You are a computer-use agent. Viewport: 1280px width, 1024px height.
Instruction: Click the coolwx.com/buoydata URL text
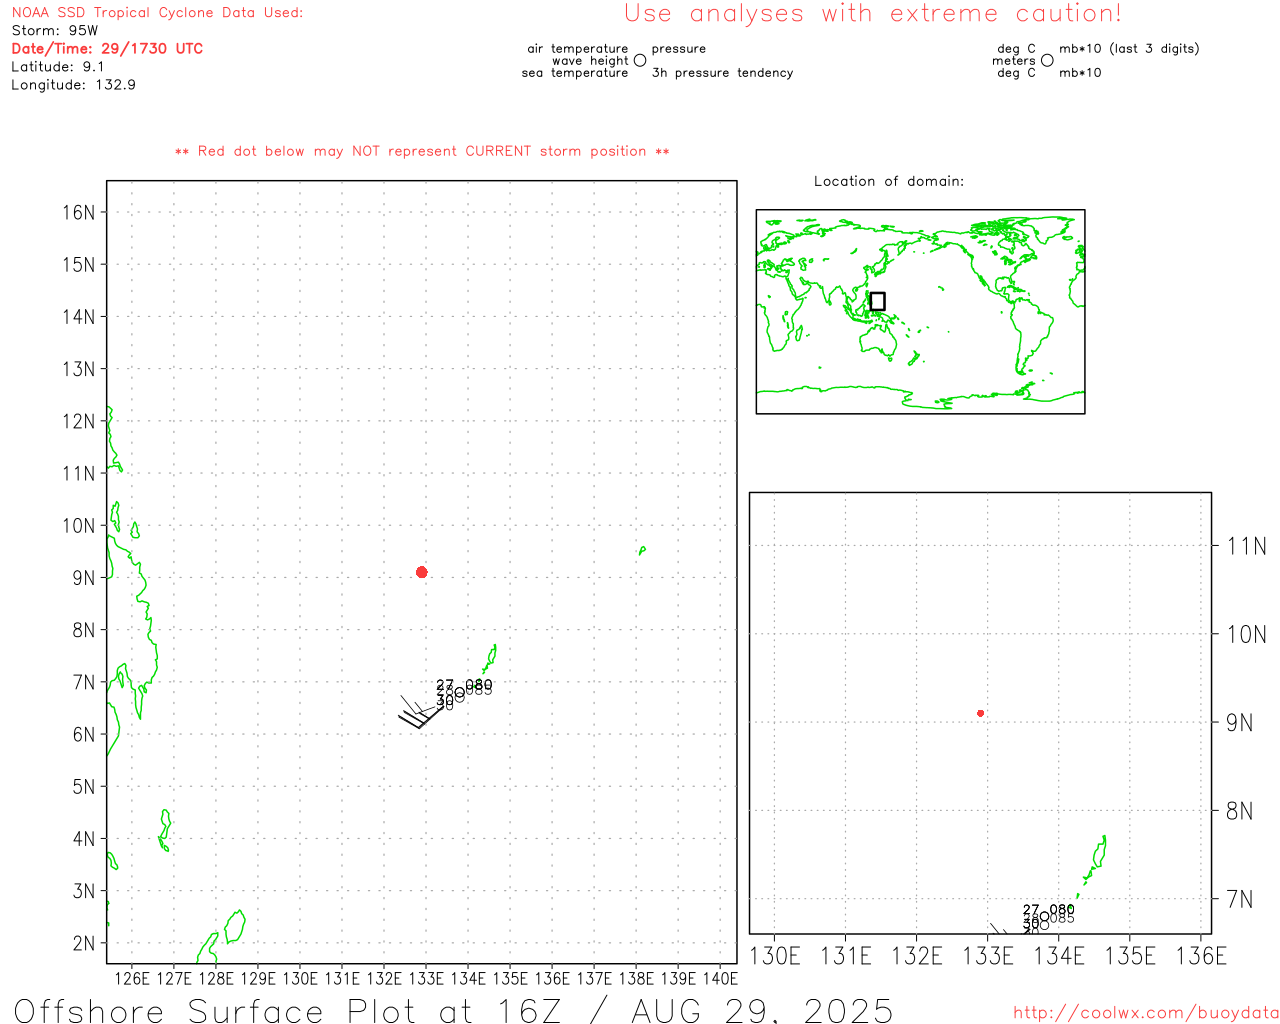click(1146, 1013)
